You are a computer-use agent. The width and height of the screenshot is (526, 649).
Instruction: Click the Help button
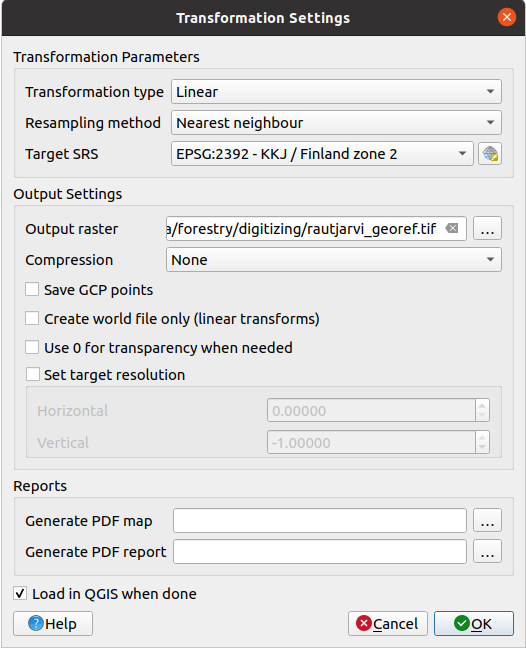pos(53,623)
